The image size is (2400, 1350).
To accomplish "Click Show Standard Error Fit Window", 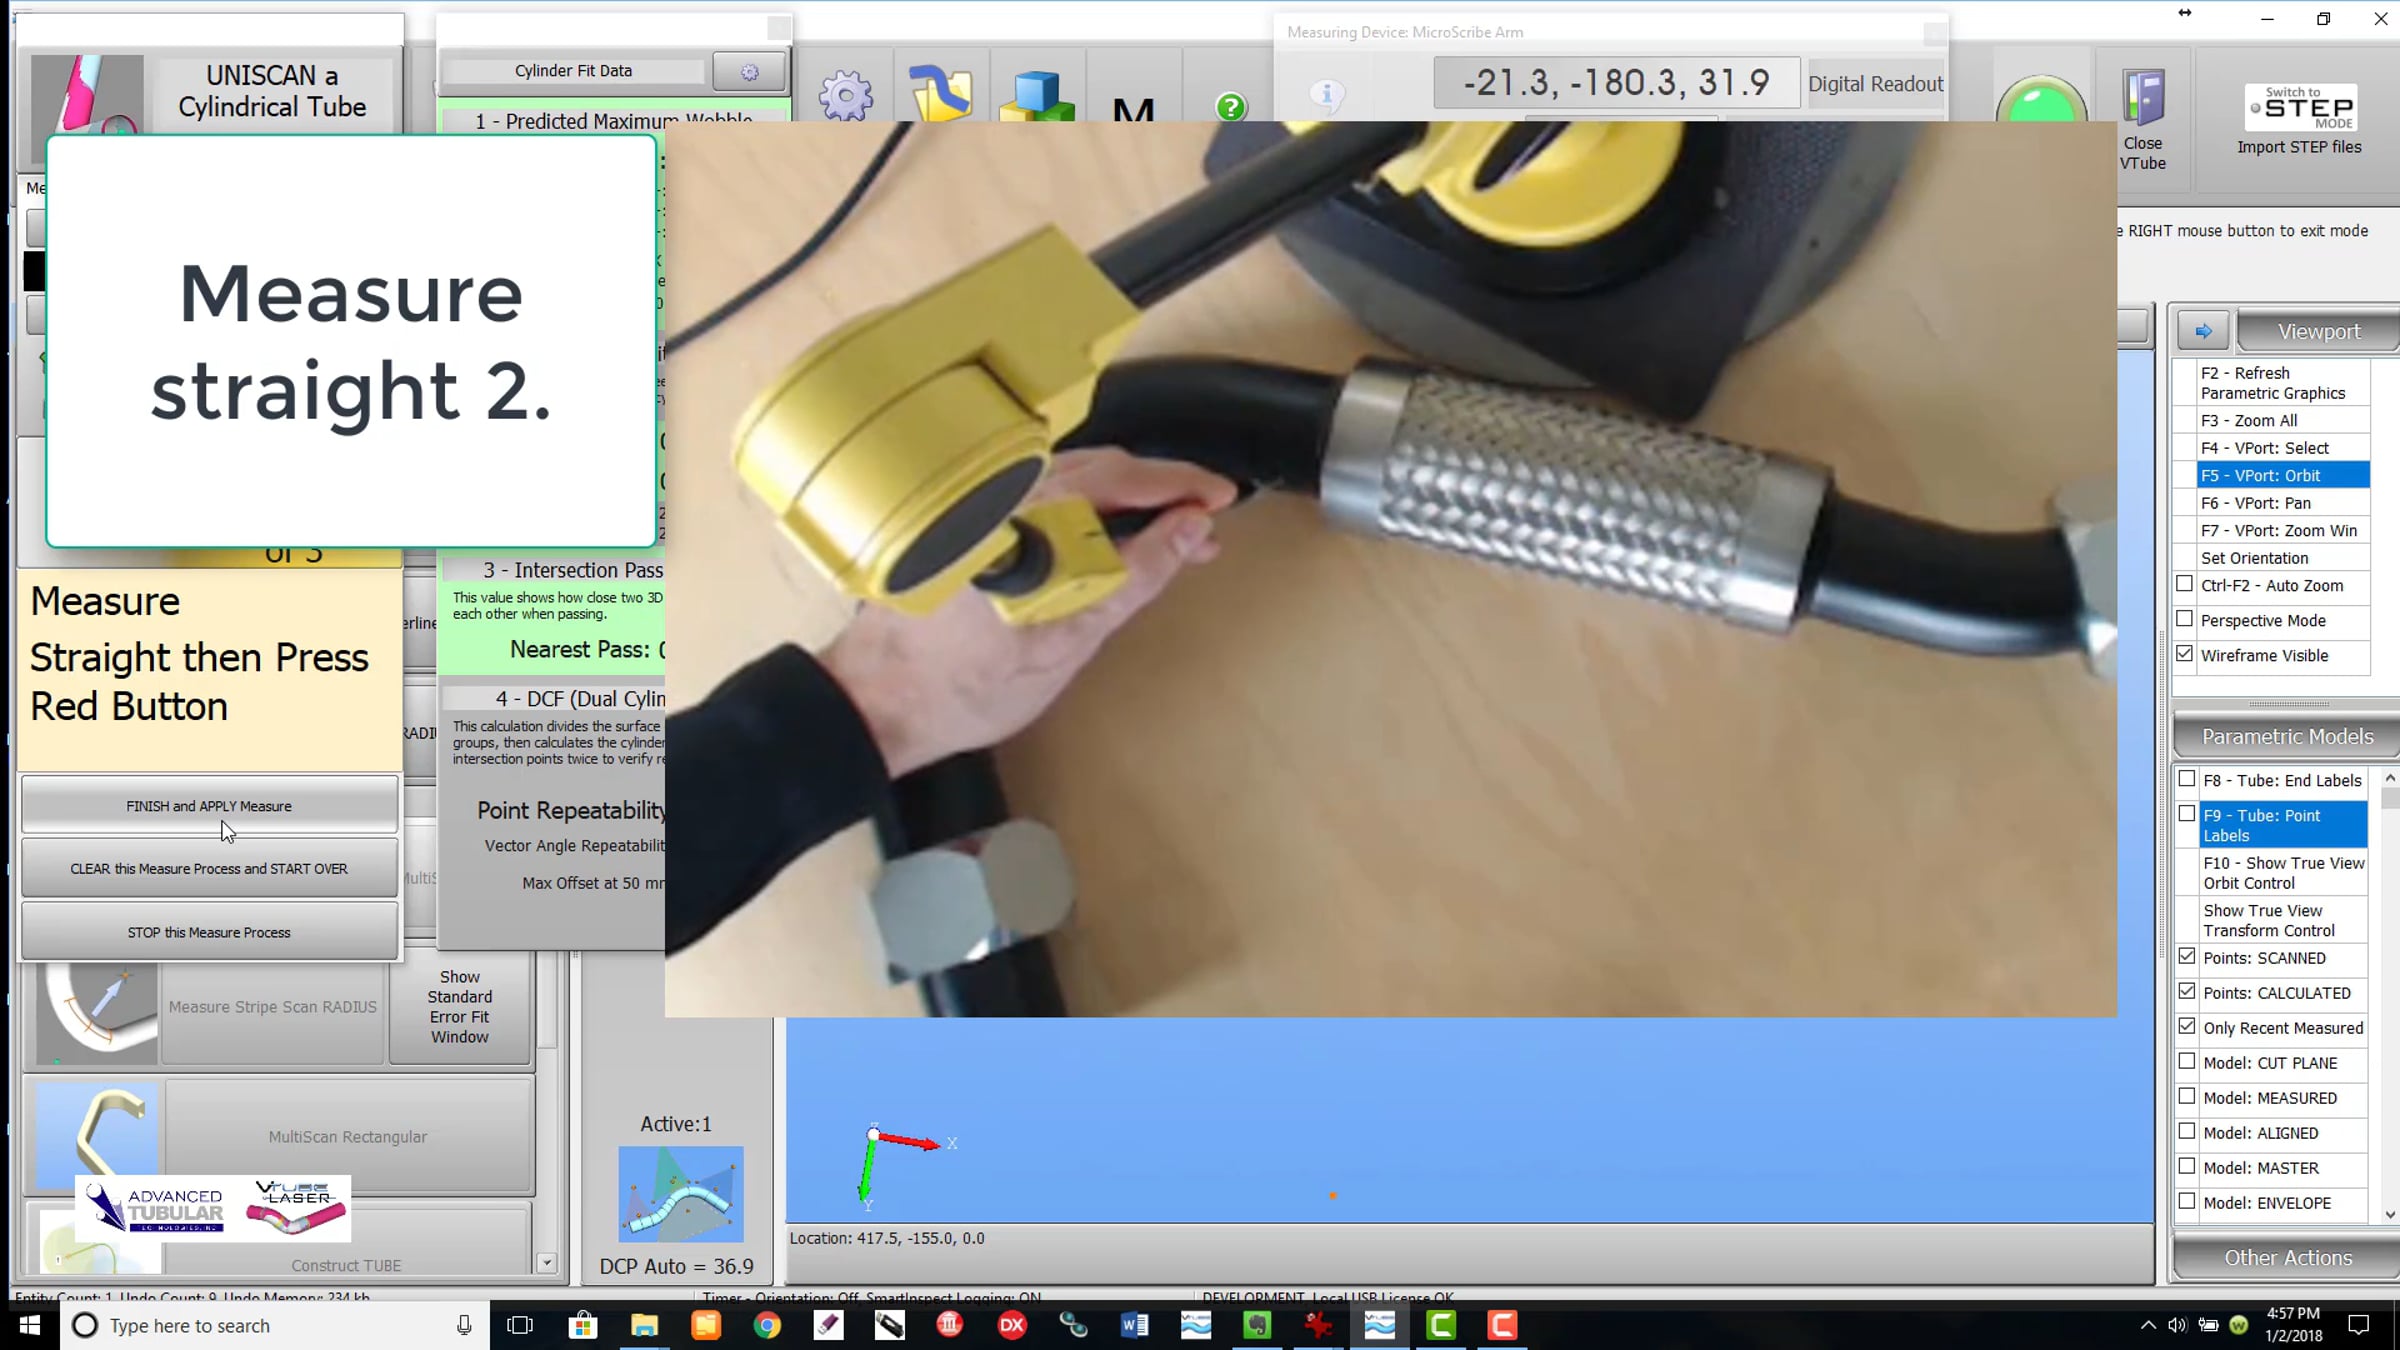I will pyautogui.click(x=459, y=1007).
